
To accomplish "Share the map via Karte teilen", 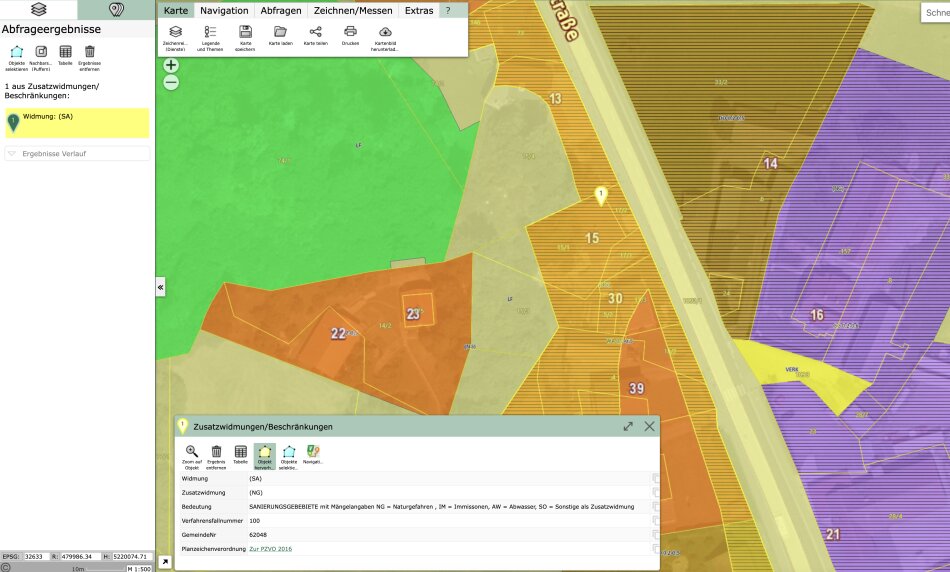I will 315,37.
